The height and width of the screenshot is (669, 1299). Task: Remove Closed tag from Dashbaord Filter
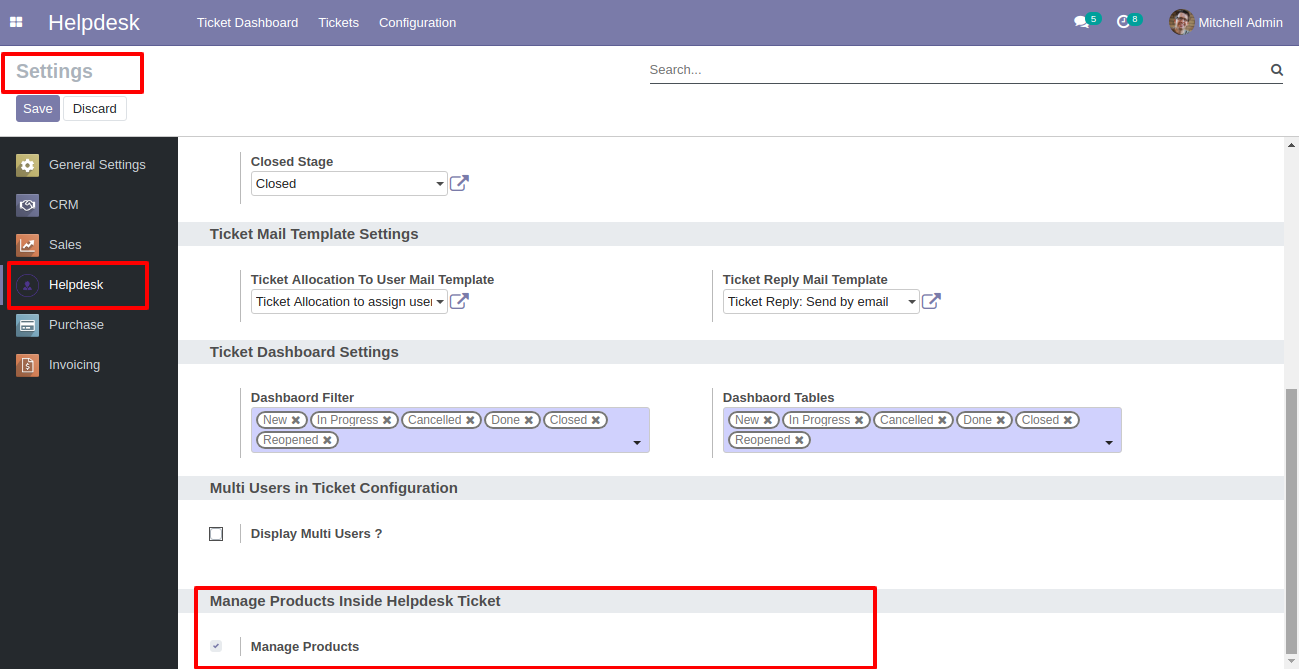[596, 420]
